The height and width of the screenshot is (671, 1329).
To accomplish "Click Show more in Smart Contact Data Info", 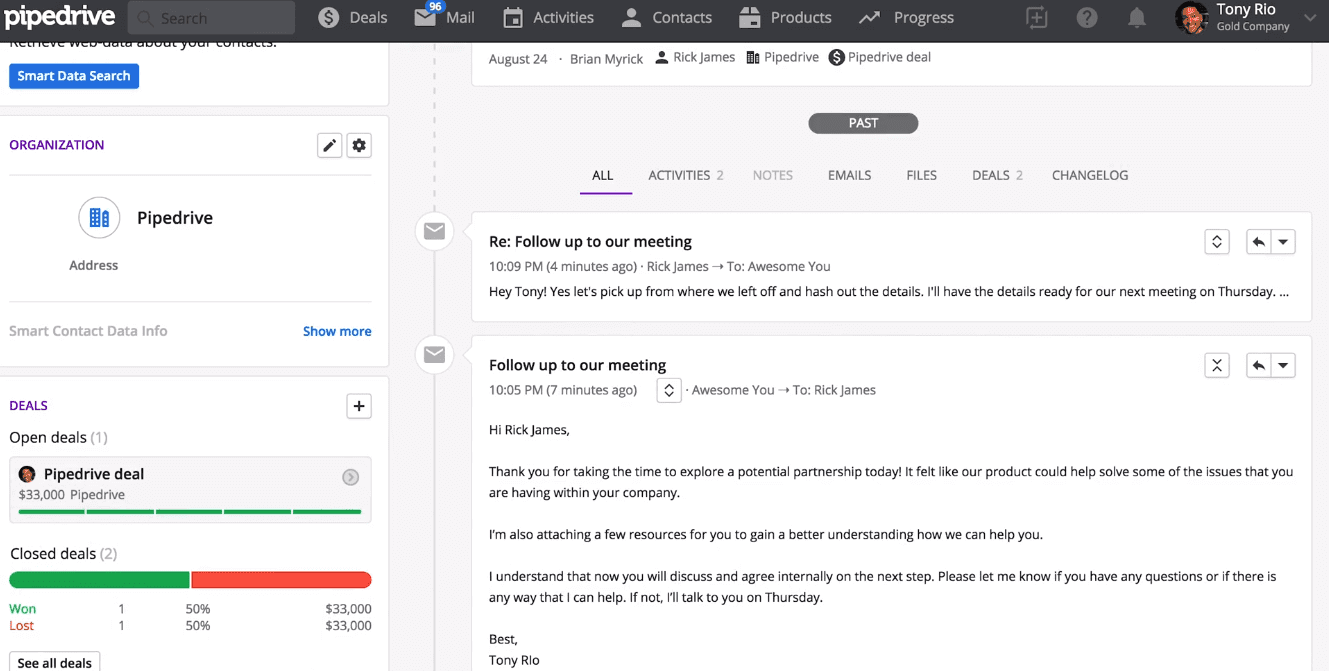I will pos(337,331).
